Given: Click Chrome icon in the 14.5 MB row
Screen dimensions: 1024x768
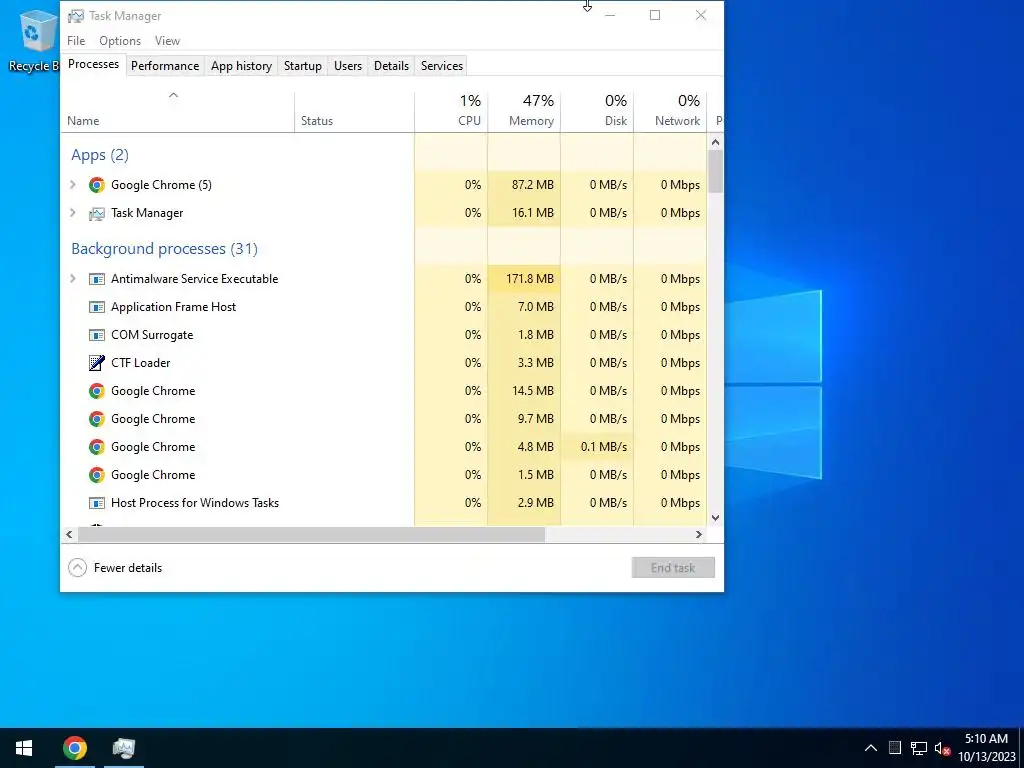Looking at the screenshot, I should 97,391.
